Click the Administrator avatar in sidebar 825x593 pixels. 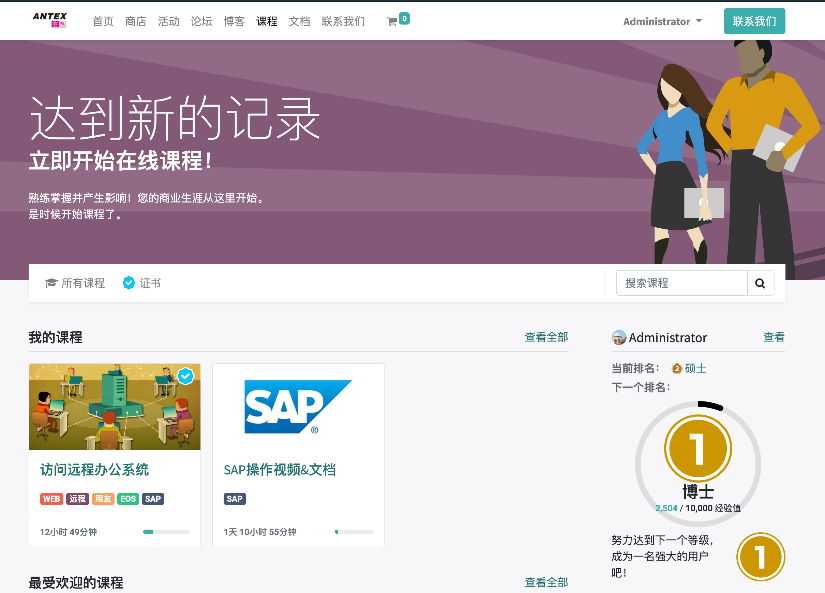click(619, 338)
